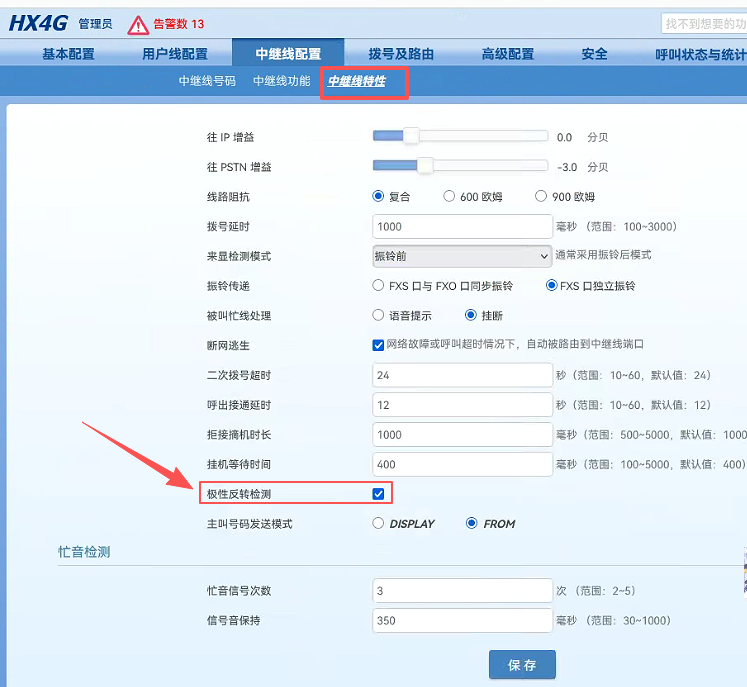Screen dimensions: 747x687
Task: Click the function search box at top right
Action: tap(704, 24)
